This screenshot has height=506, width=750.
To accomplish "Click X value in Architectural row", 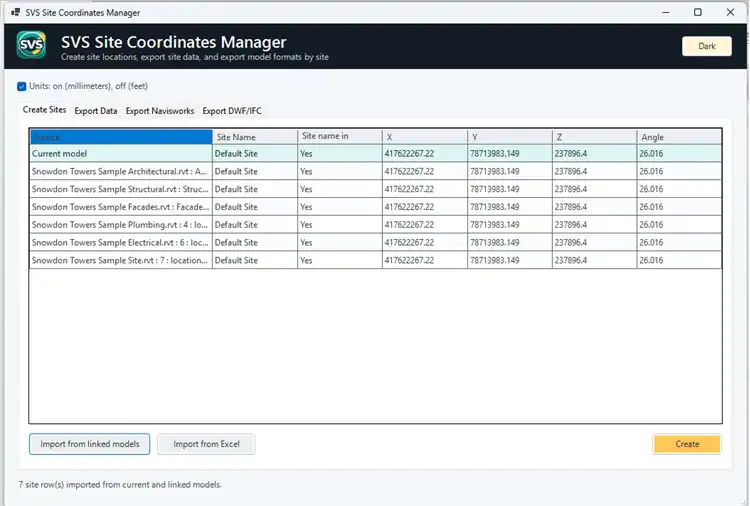I will (425, 171).
